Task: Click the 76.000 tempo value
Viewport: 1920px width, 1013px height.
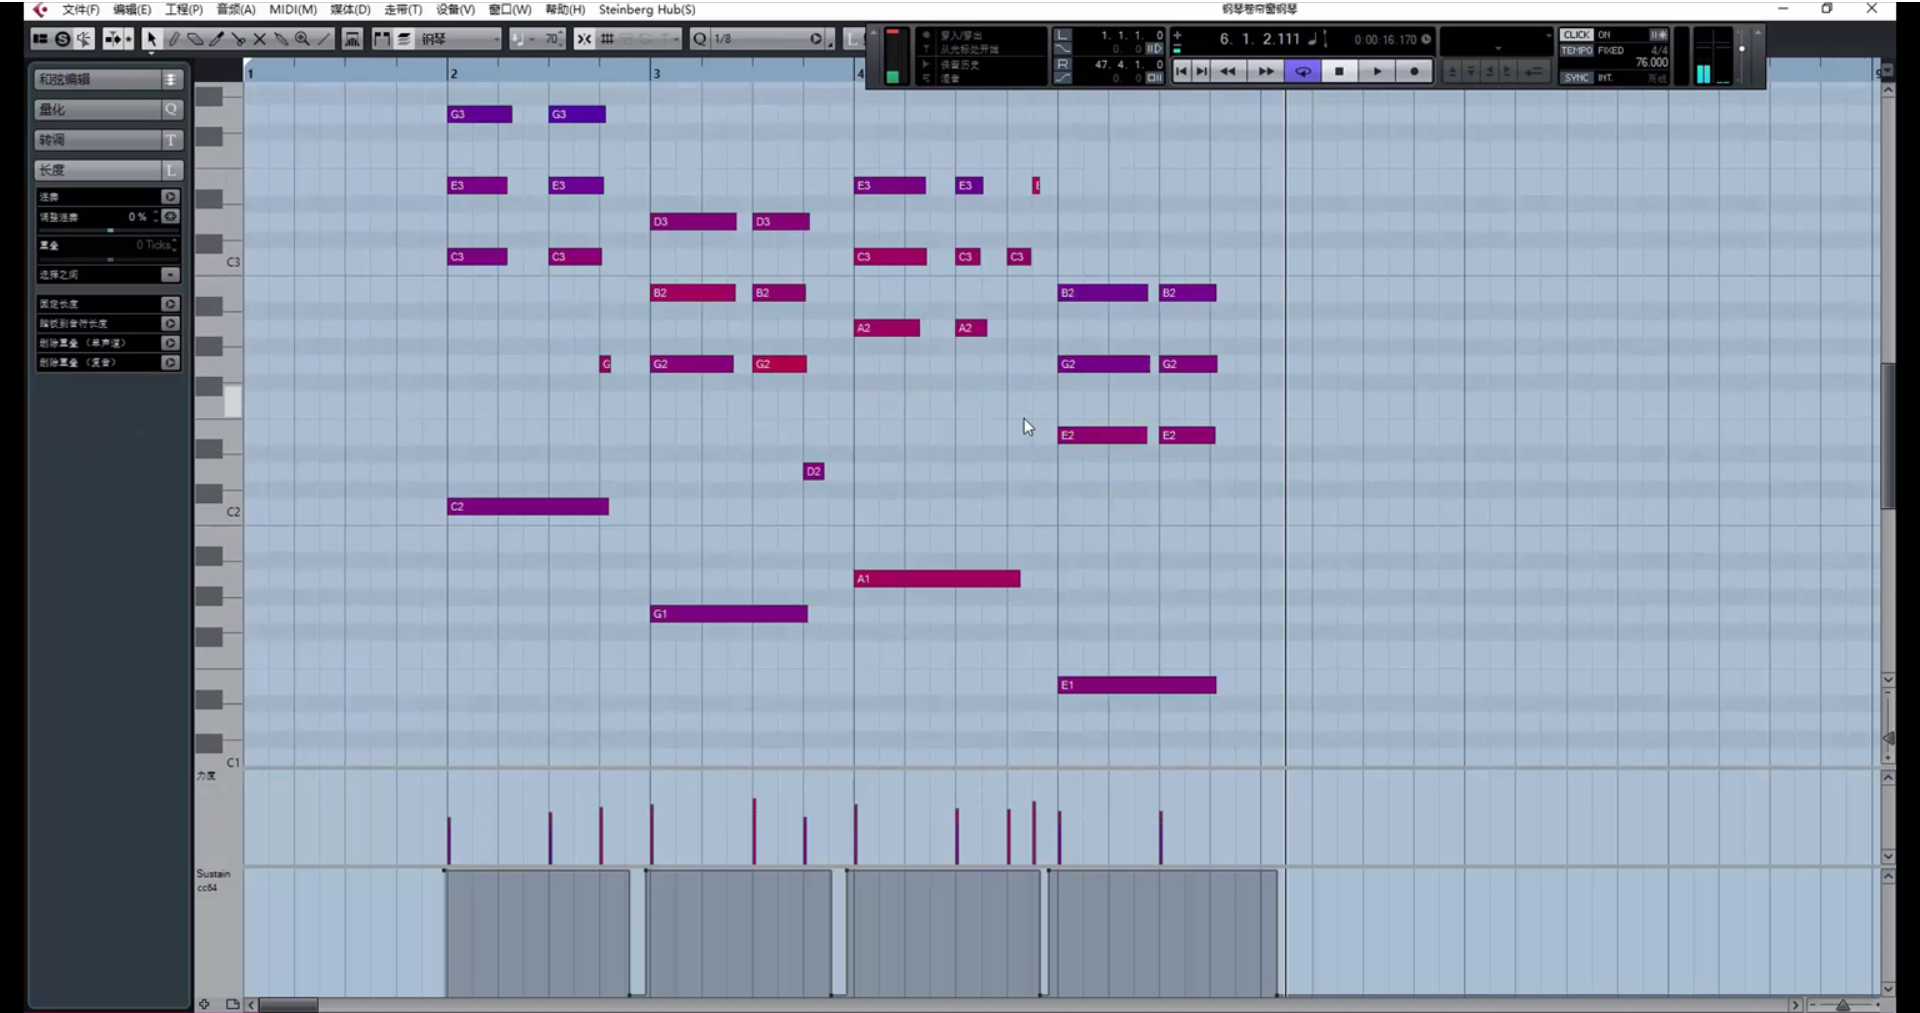Action: [1651, 62]
